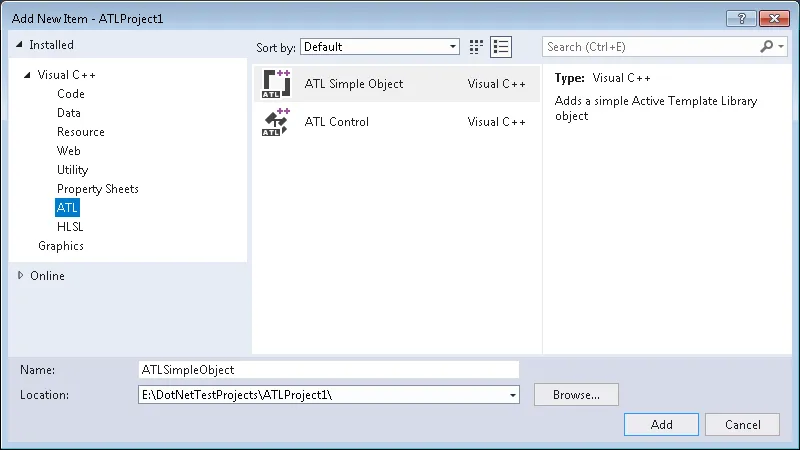Click the Search (Ctrl+E) box
800x450 pixels.
(650, 47)
